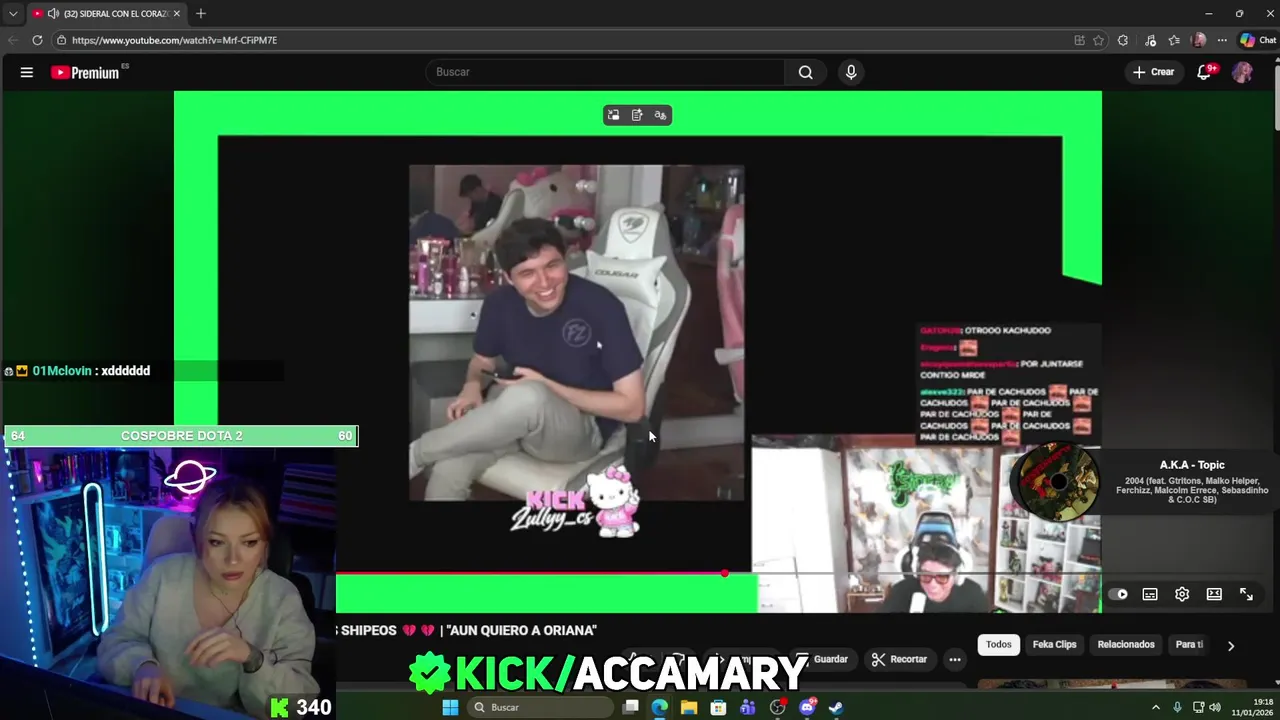Click the YouTube search magnifier button

click(805, 72)
